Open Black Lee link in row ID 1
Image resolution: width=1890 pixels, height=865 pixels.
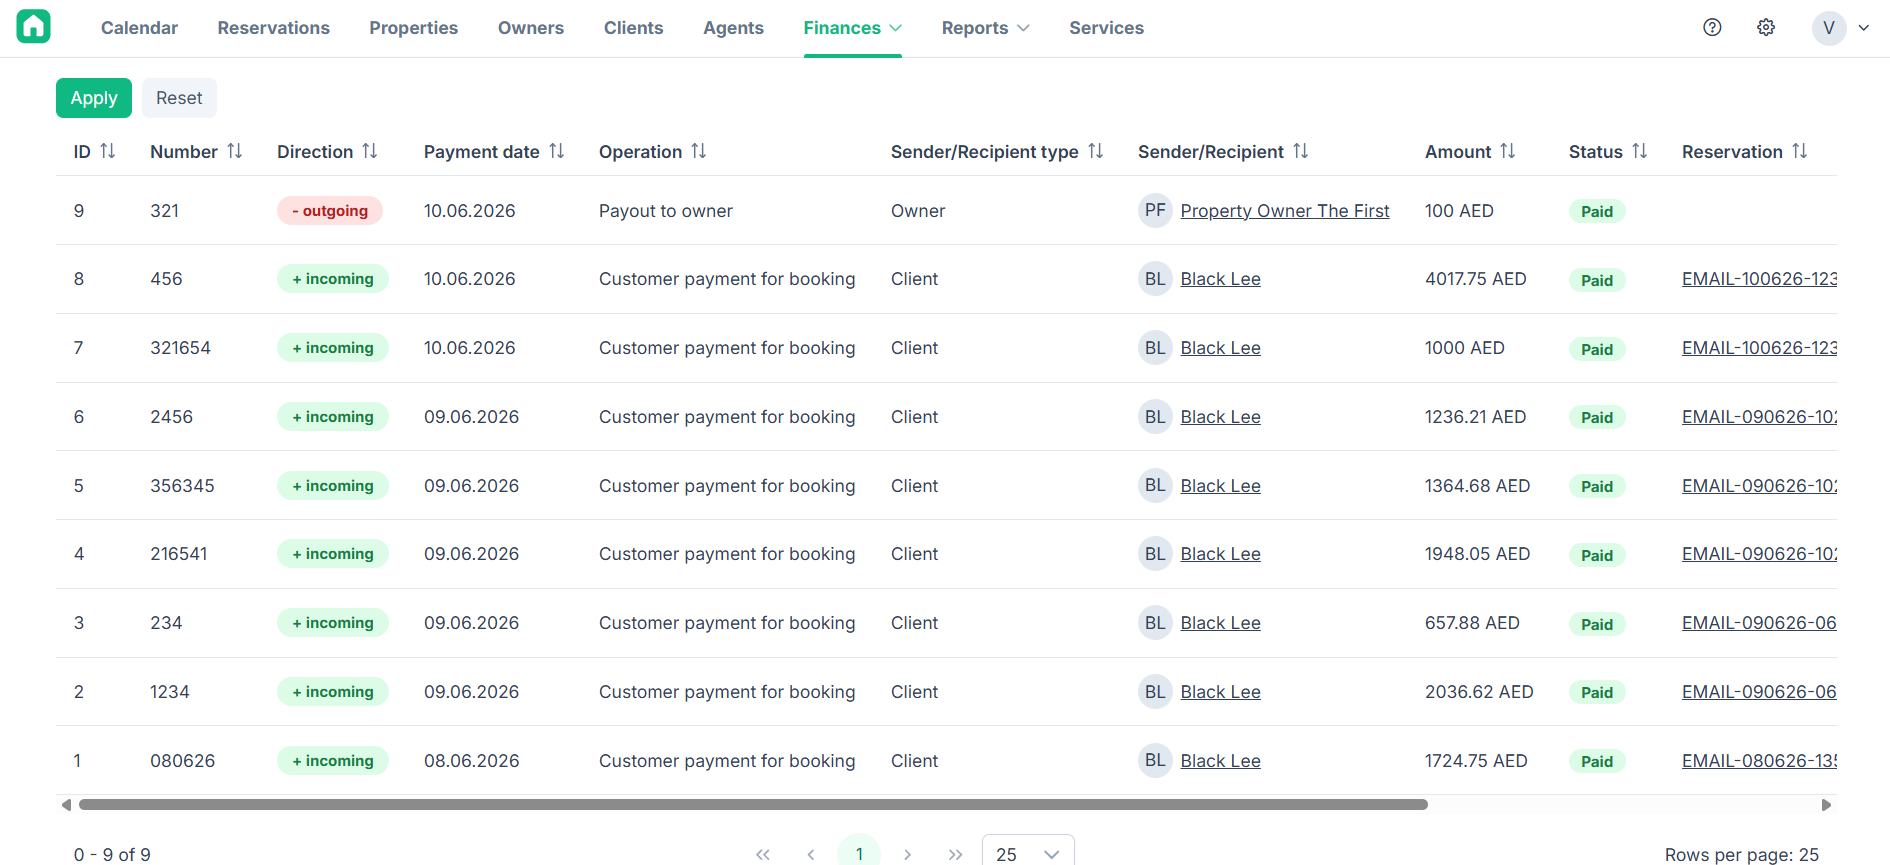tap(1220, 761)
